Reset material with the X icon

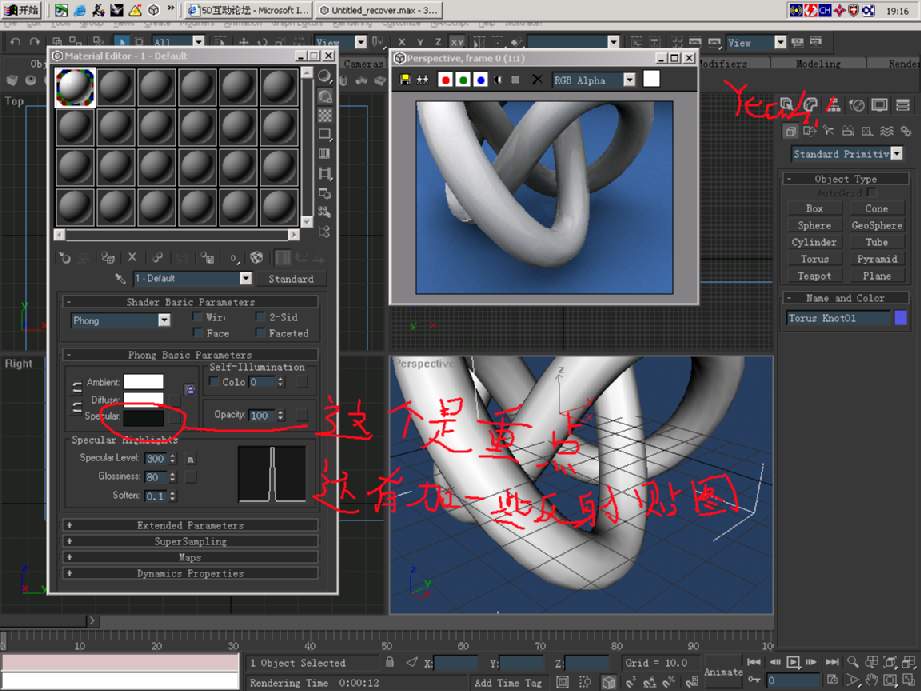coord(132,257)
